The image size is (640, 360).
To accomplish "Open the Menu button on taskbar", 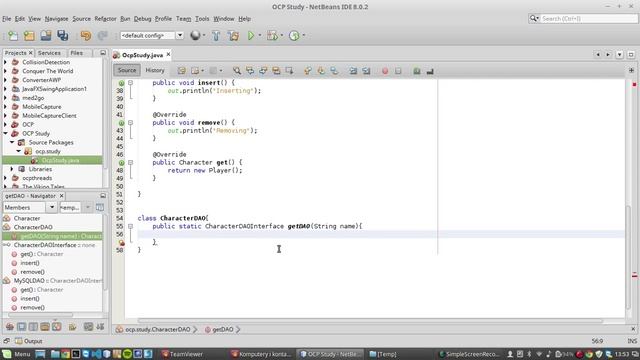I will (x=16, y=354).
